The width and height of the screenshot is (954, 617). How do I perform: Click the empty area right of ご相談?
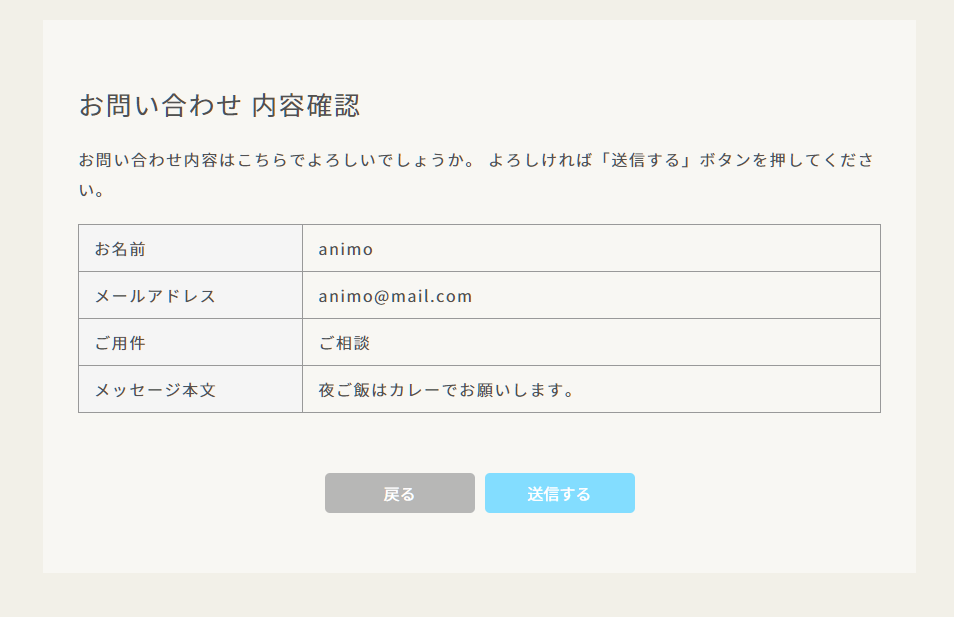coord(620,343)
